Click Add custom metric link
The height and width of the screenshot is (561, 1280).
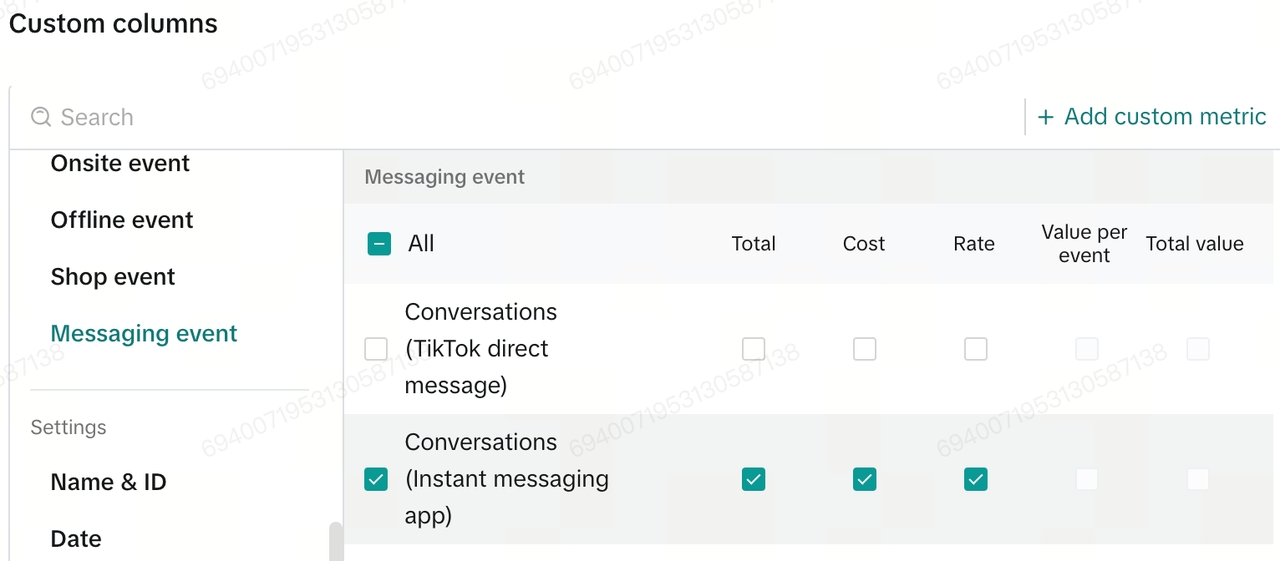[x=1164, y=117]
